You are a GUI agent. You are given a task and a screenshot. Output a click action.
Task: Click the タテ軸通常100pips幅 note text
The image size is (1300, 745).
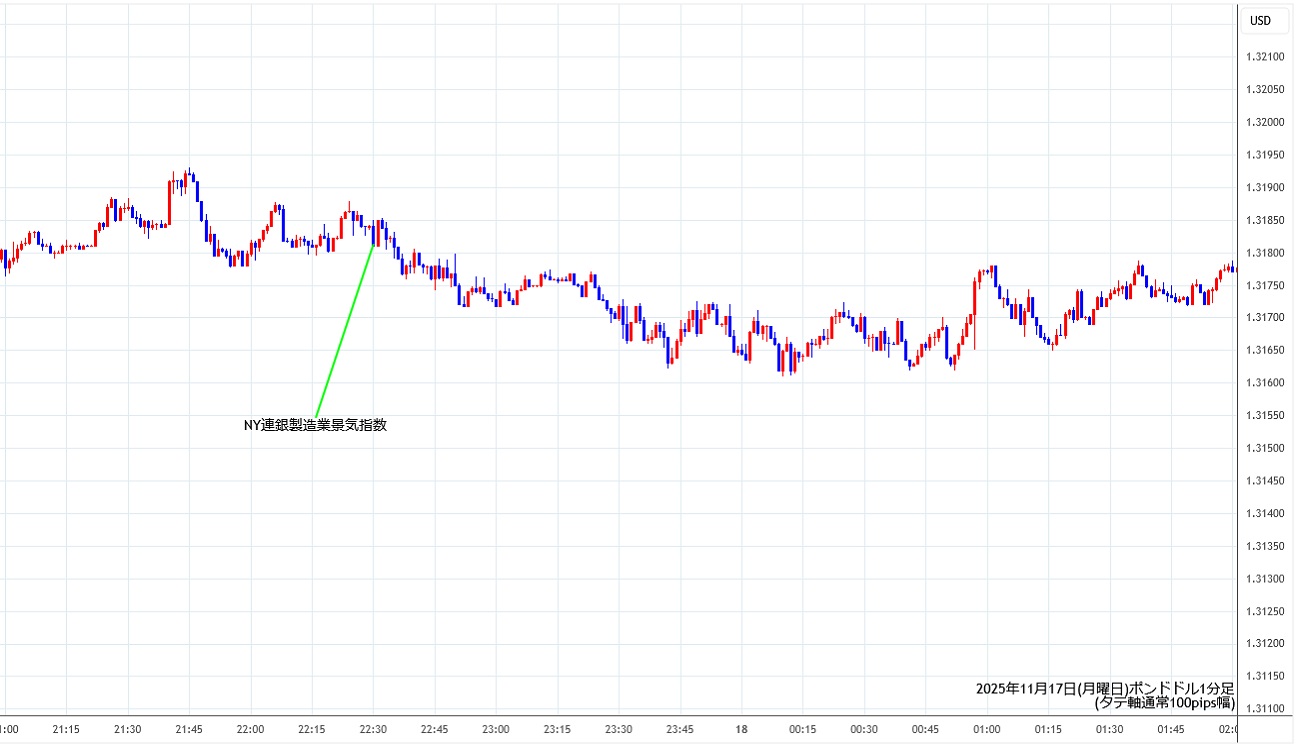point(1165,703)
